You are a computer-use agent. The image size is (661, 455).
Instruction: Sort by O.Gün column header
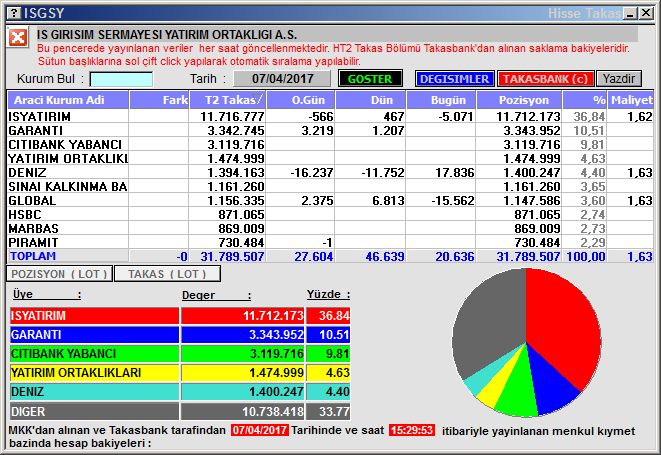tap(301, 100)
